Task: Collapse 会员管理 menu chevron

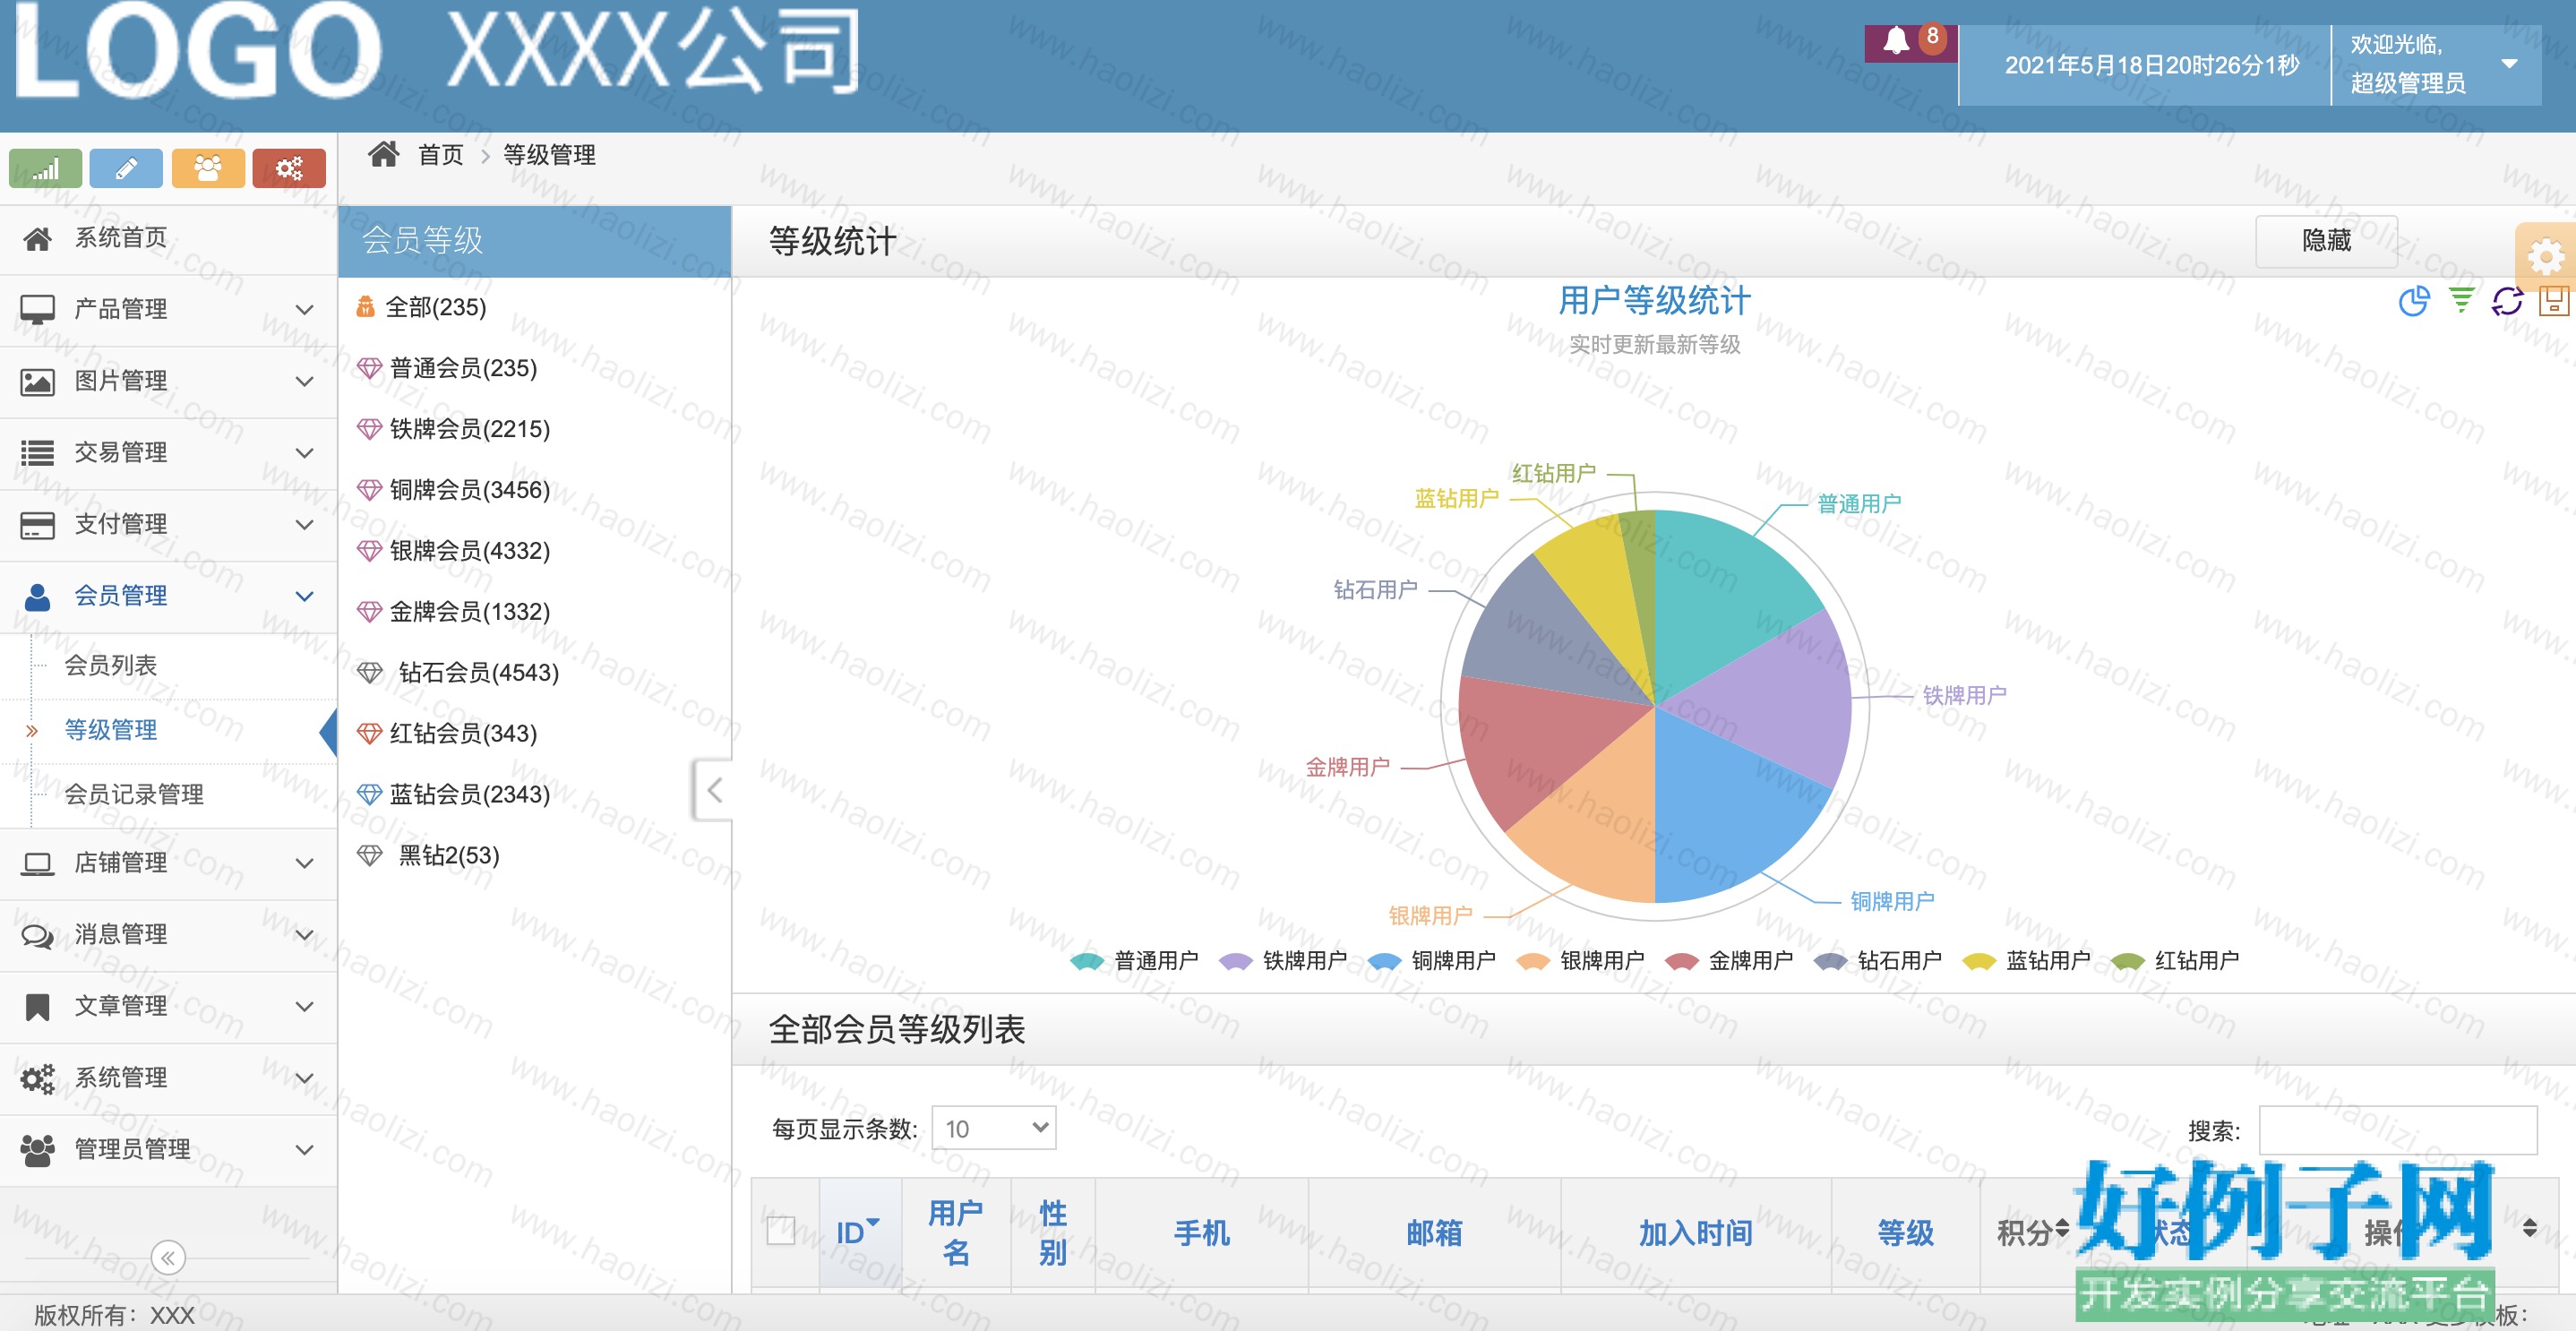Action: point(305,596)
